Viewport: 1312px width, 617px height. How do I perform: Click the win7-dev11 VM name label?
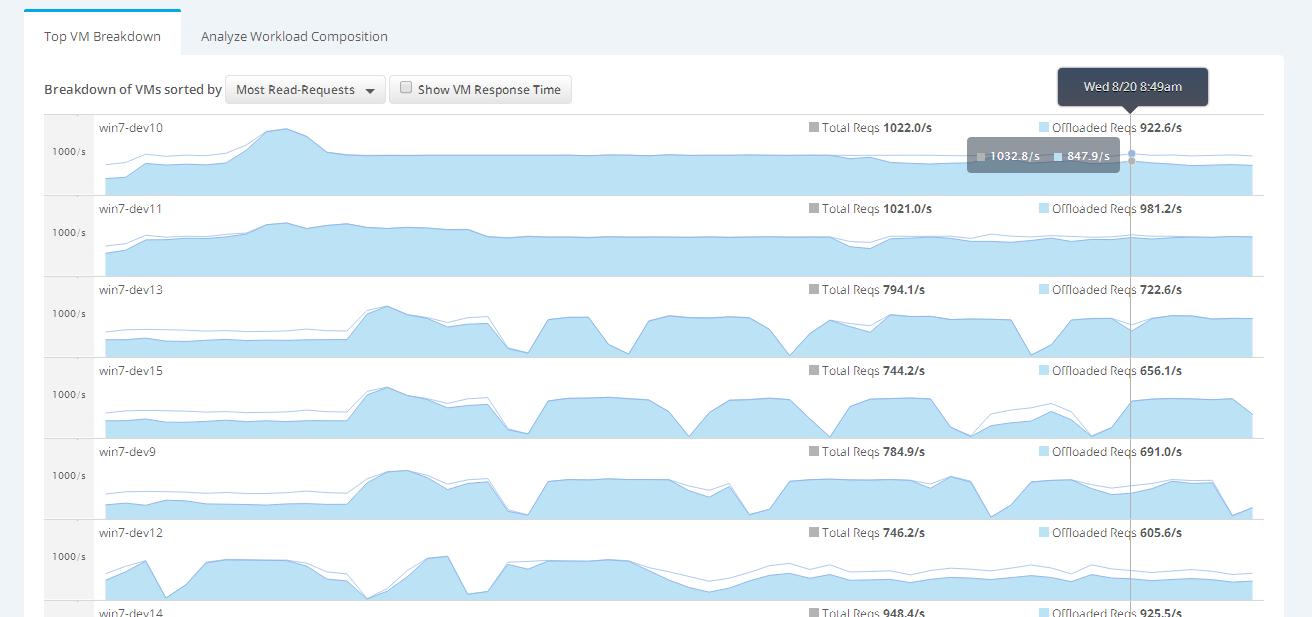pyautogui.click(x=130, y=209)
